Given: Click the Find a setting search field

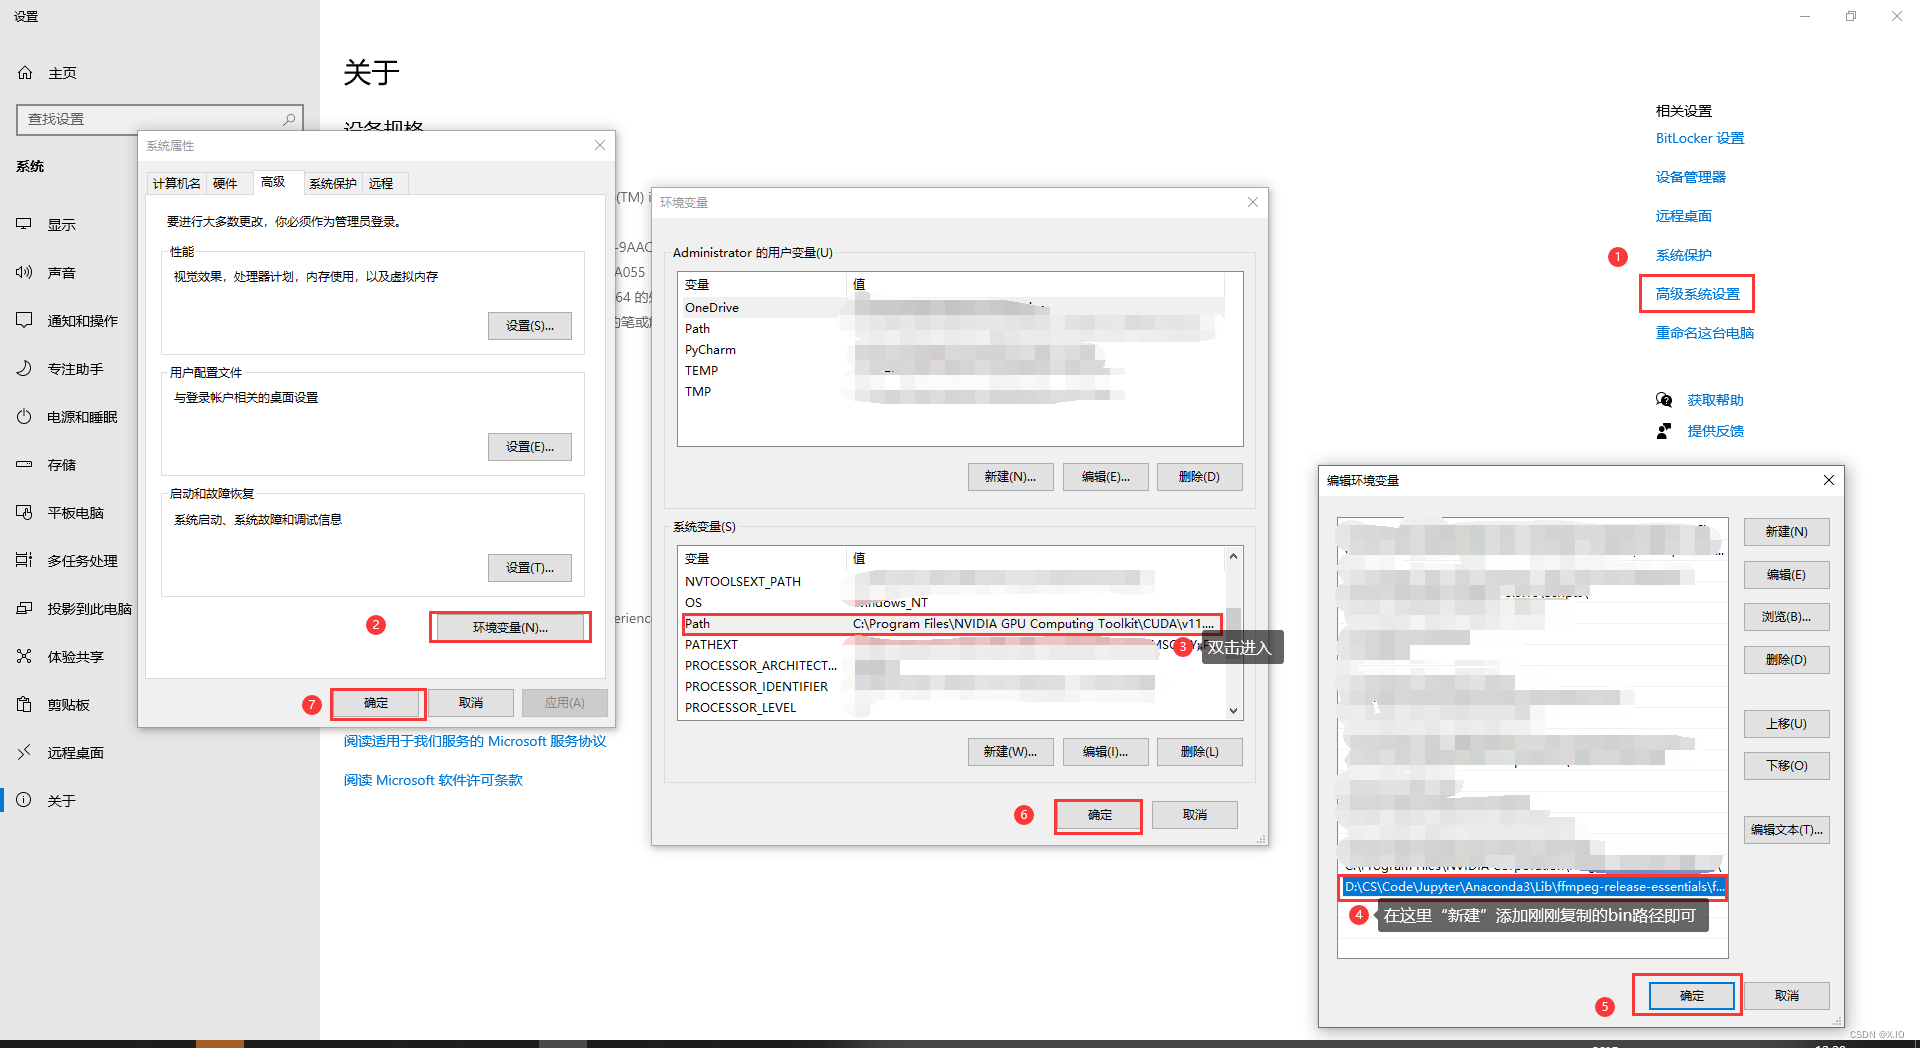Looking at the screenshot, I should pos(160,119).
